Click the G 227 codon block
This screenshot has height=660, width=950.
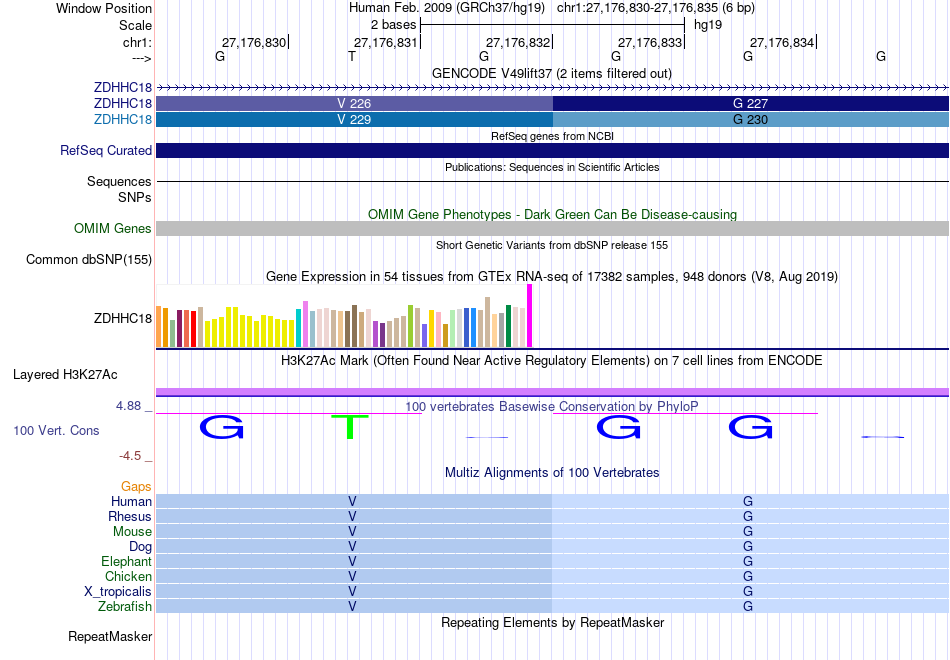point(751,104)
